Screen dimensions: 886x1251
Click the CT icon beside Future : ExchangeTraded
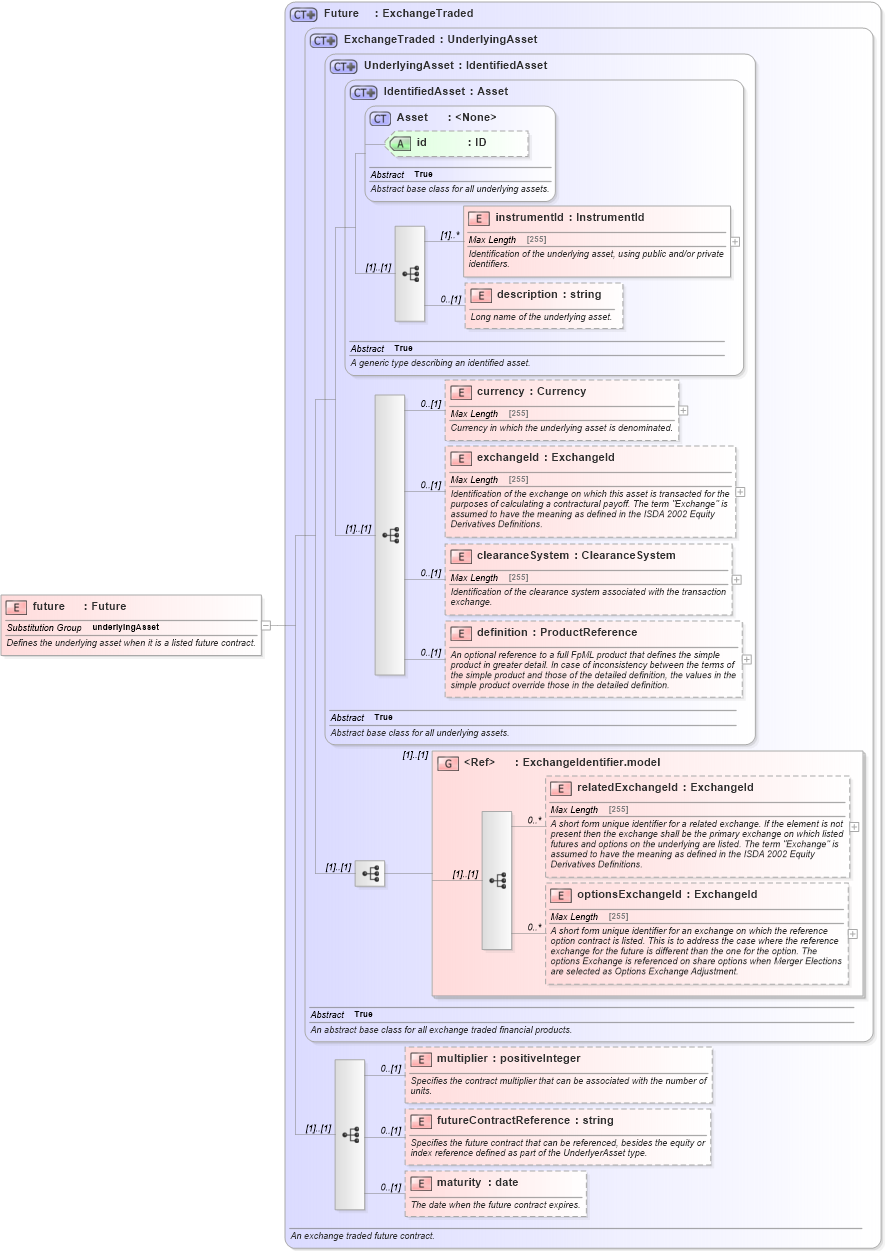[303, 15]
